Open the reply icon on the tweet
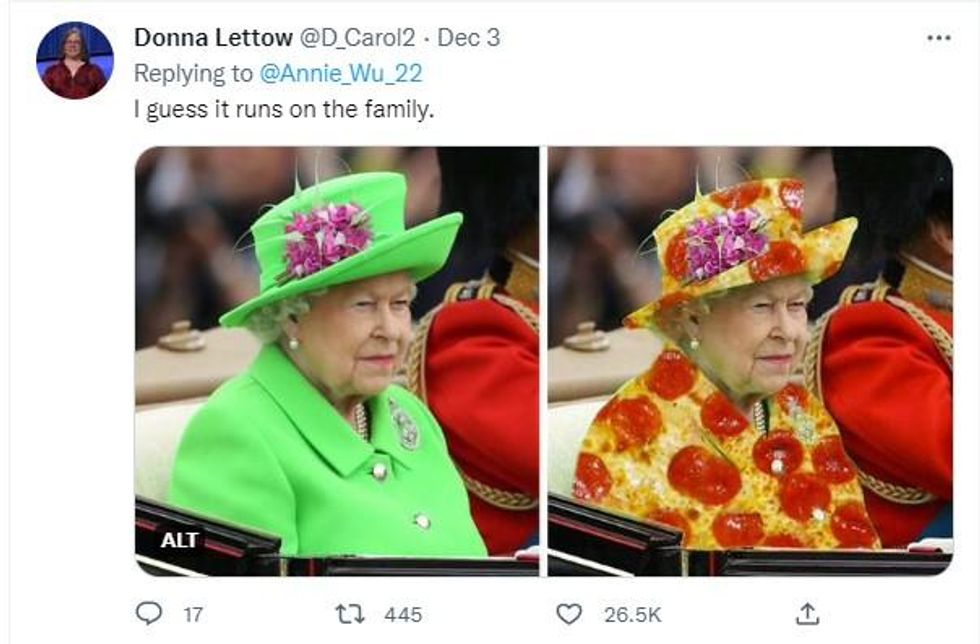Screen dimensions: 980x644 coord(149,613)
